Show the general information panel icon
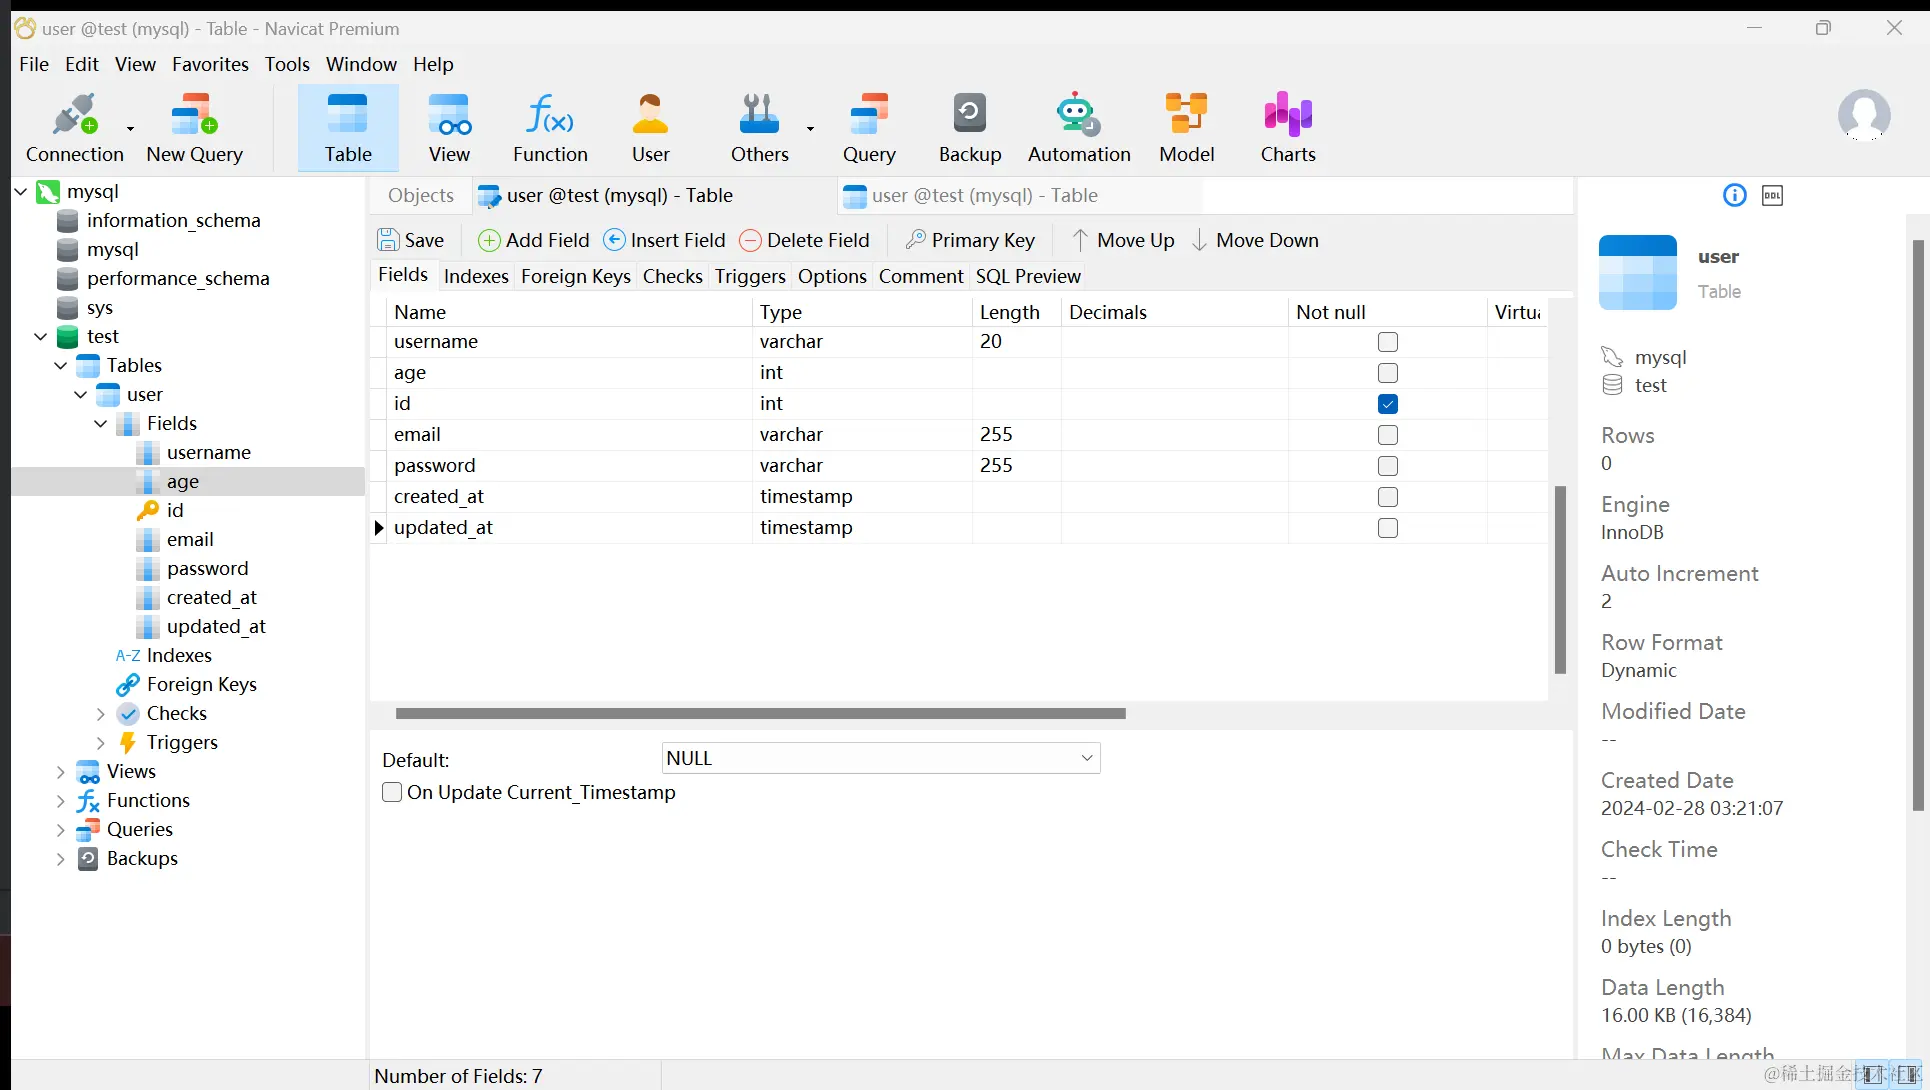Screen dimensions: 1930x1090 pos(1735,195)
